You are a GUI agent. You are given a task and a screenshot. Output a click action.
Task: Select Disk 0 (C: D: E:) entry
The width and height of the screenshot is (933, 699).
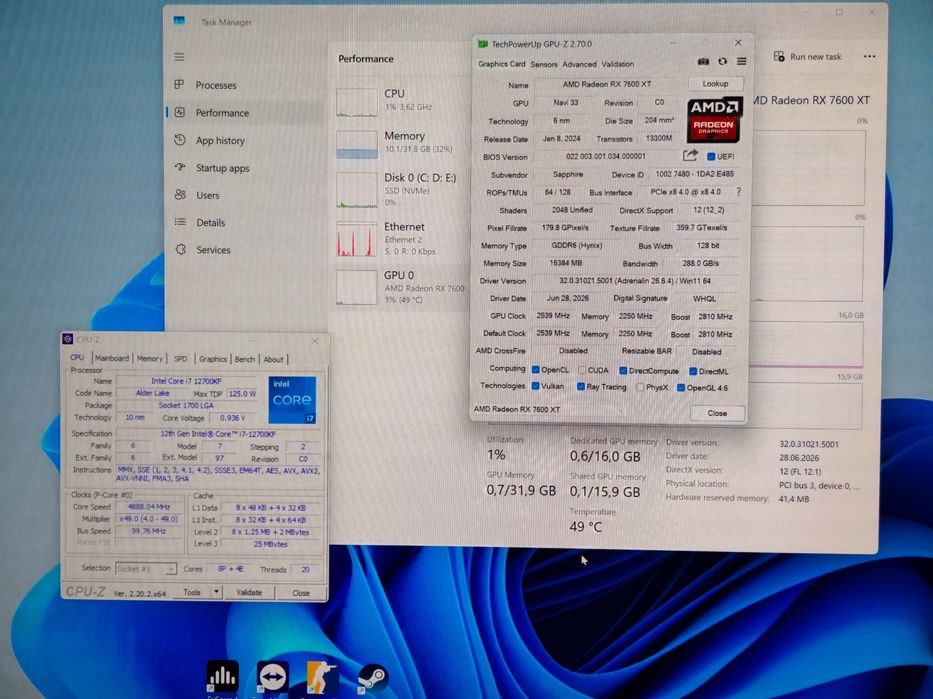(x=397, y=189)
